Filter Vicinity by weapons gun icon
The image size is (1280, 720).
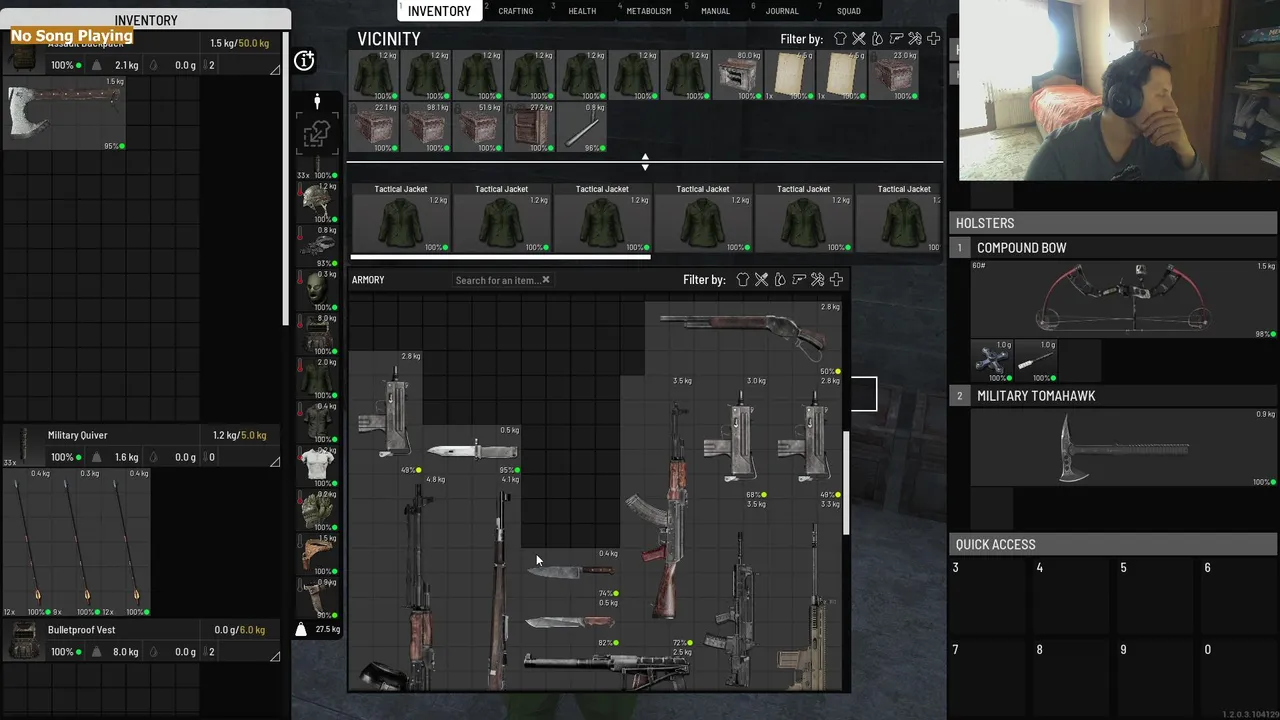point(896,39)
